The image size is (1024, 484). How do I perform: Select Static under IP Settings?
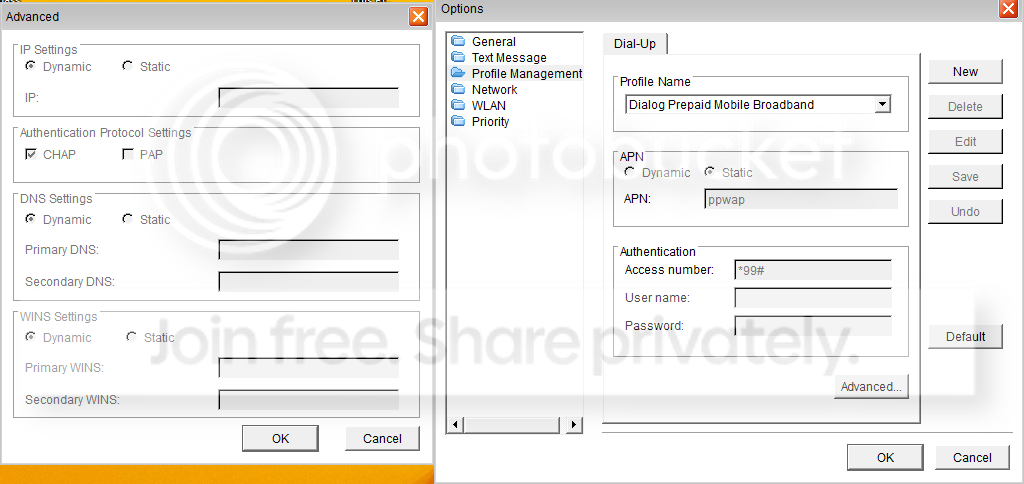pos(127,66)
